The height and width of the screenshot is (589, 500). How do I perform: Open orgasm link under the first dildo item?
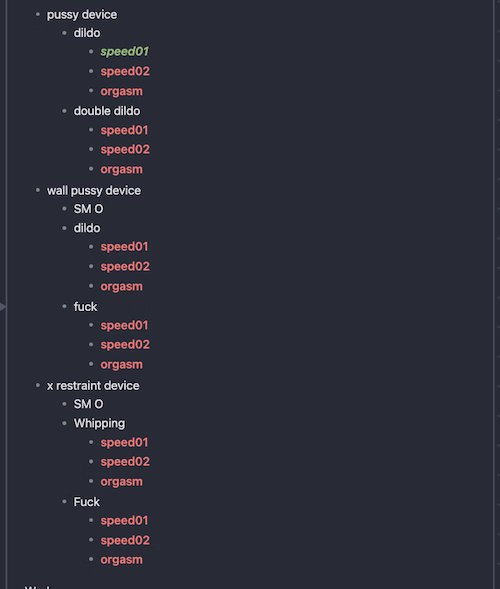coord(121,91)
